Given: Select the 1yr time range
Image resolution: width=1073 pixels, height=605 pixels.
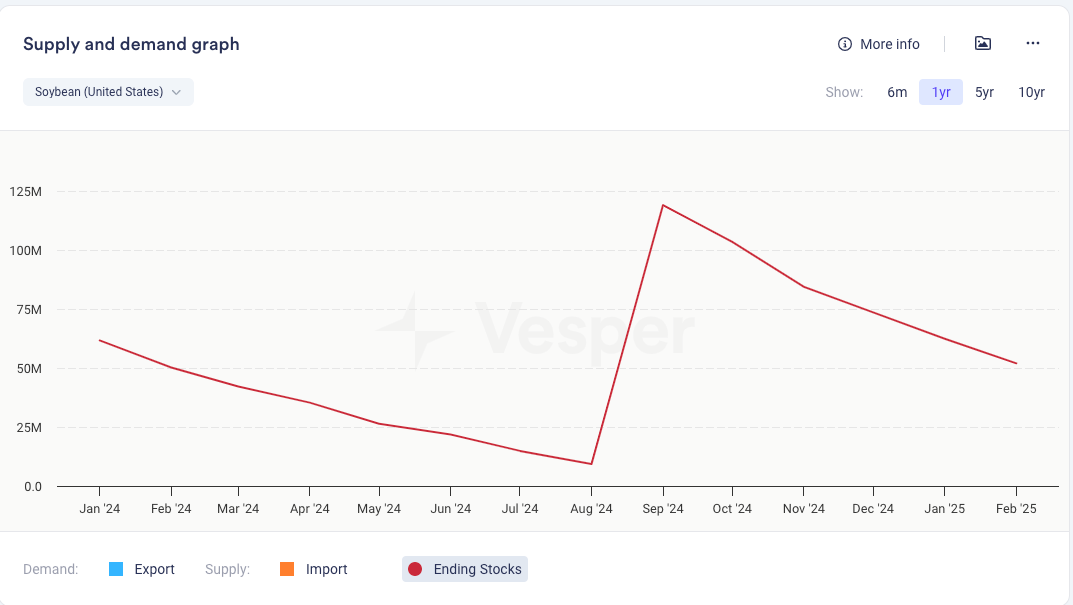Looking at the screenshot, I should [941, 92].
